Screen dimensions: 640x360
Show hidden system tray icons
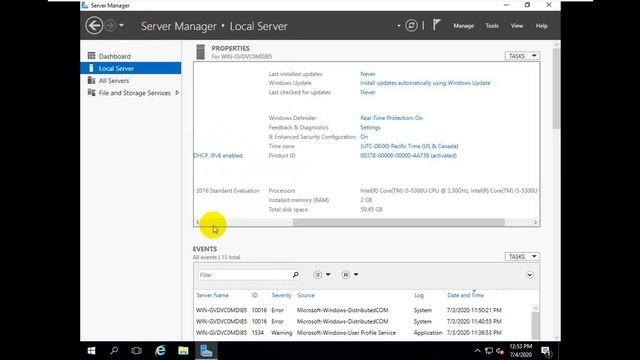[477, 351]
